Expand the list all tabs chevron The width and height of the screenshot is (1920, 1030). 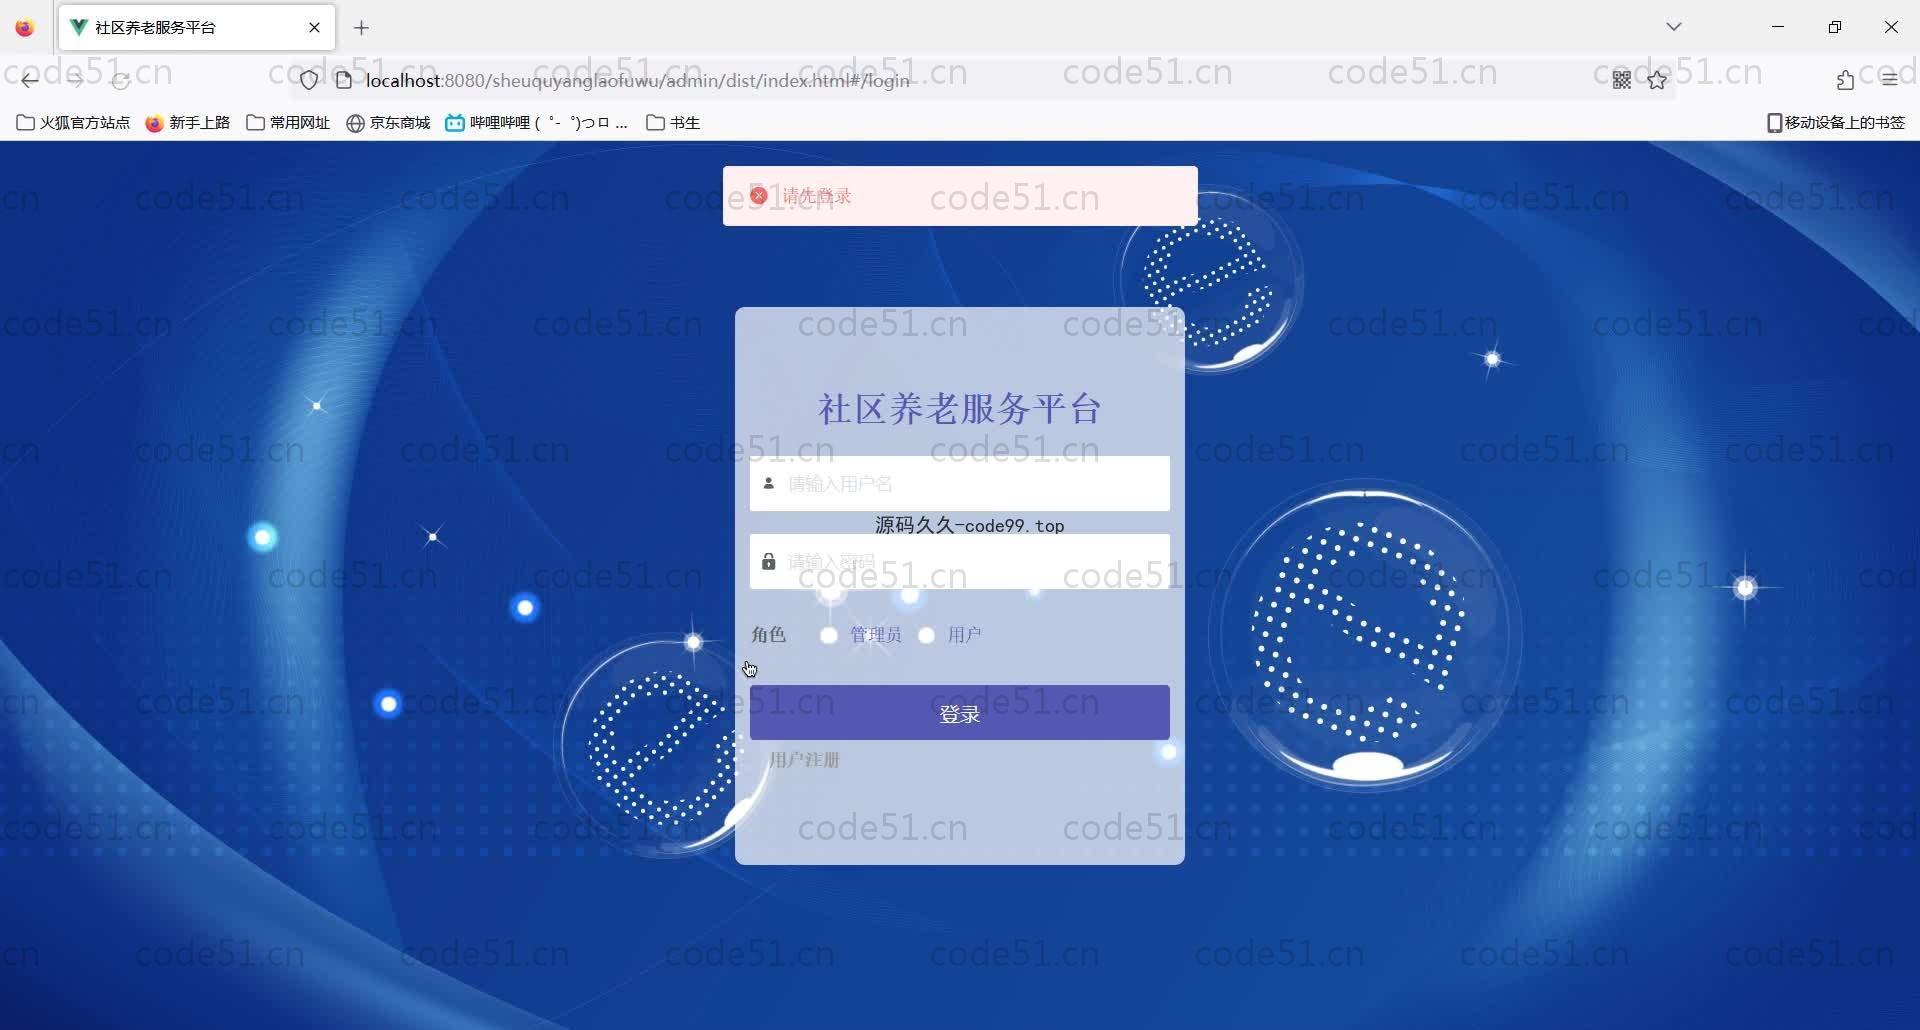coord(1674,27)
